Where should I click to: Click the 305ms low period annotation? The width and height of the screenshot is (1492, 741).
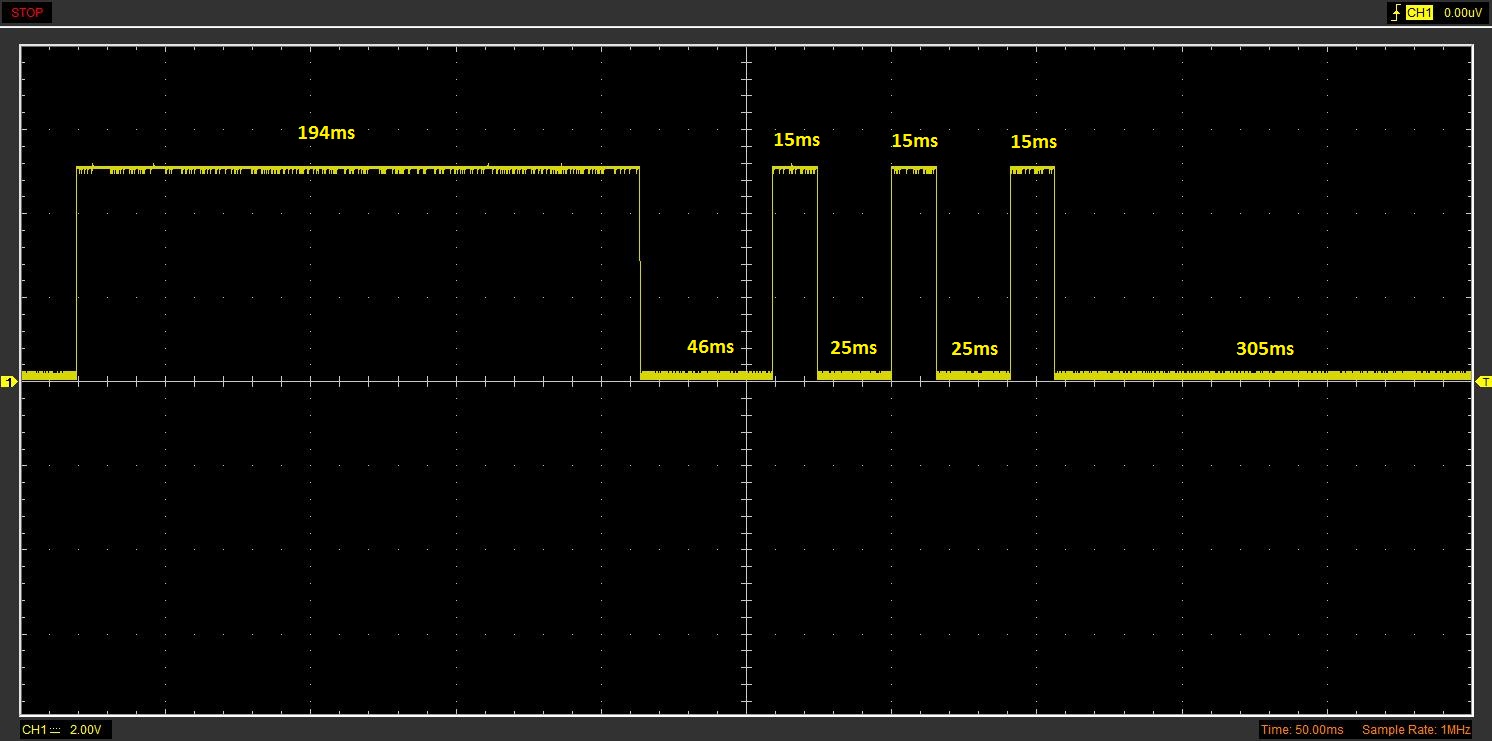click(1265, 349)
